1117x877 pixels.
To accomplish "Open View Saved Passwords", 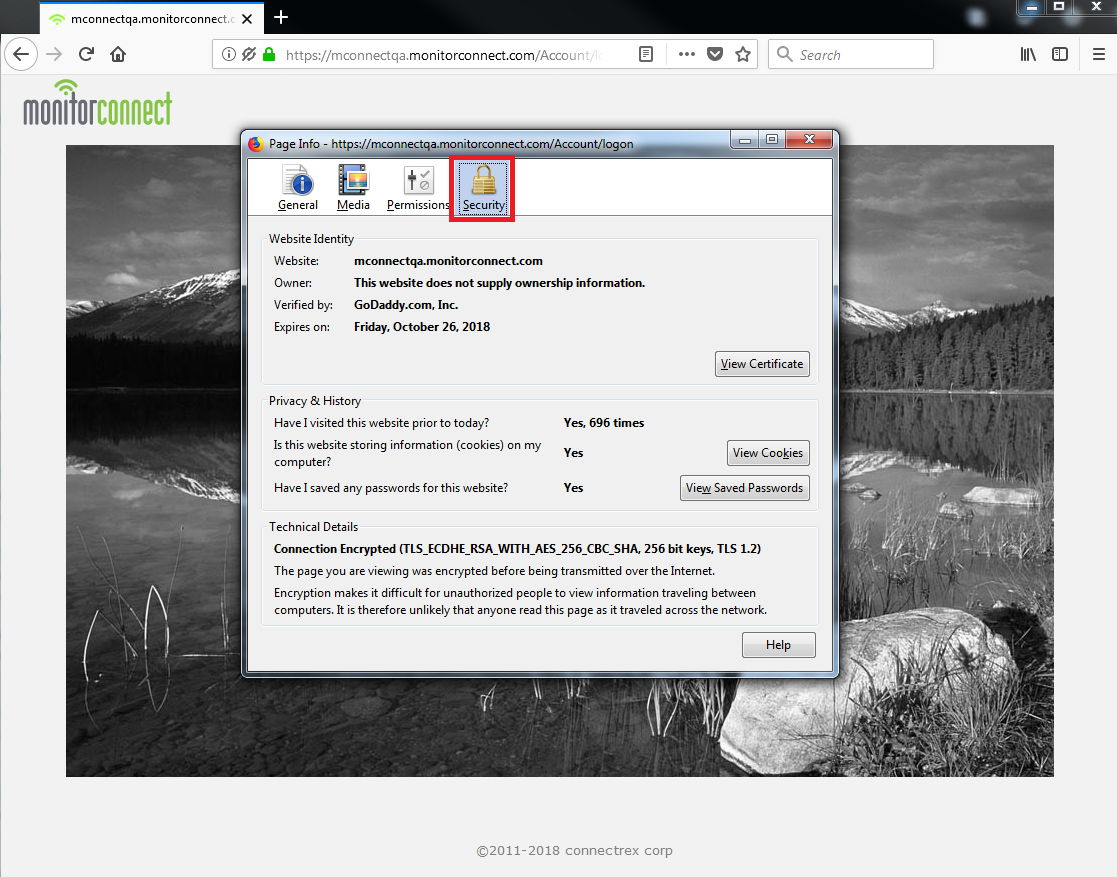I will tap(744, 488).
